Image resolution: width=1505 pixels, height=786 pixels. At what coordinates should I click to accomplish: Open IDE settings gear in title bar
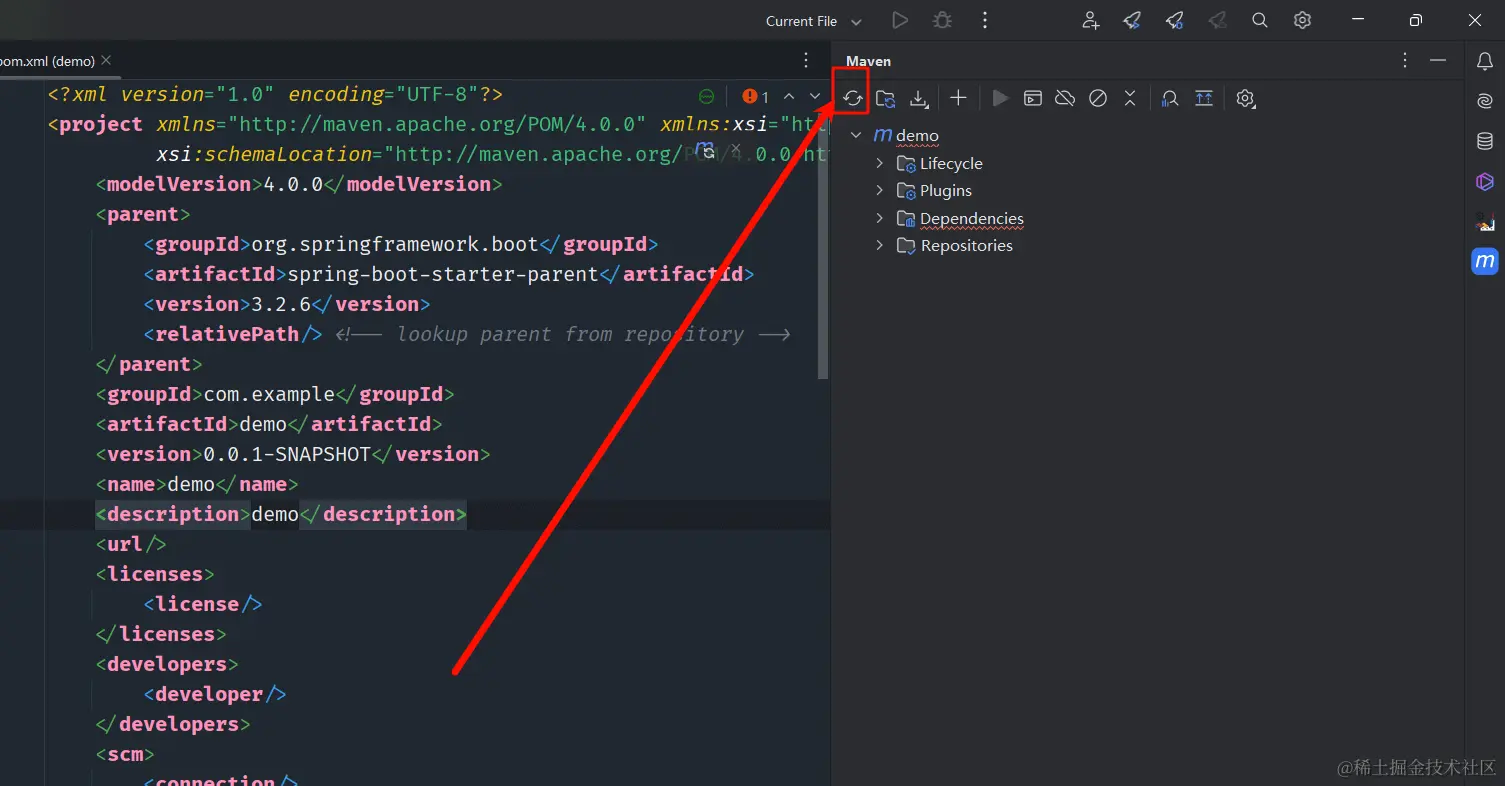(1302, 20)
